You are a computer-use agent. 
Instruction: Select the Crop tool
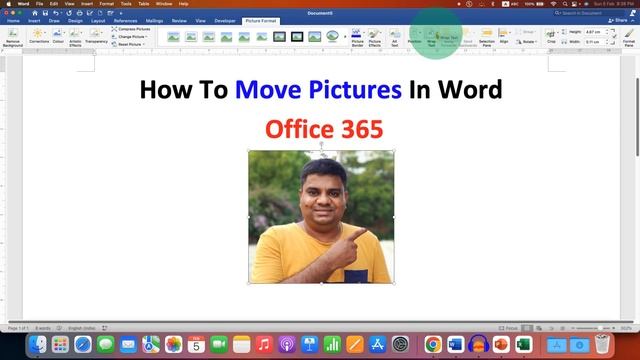551,36
